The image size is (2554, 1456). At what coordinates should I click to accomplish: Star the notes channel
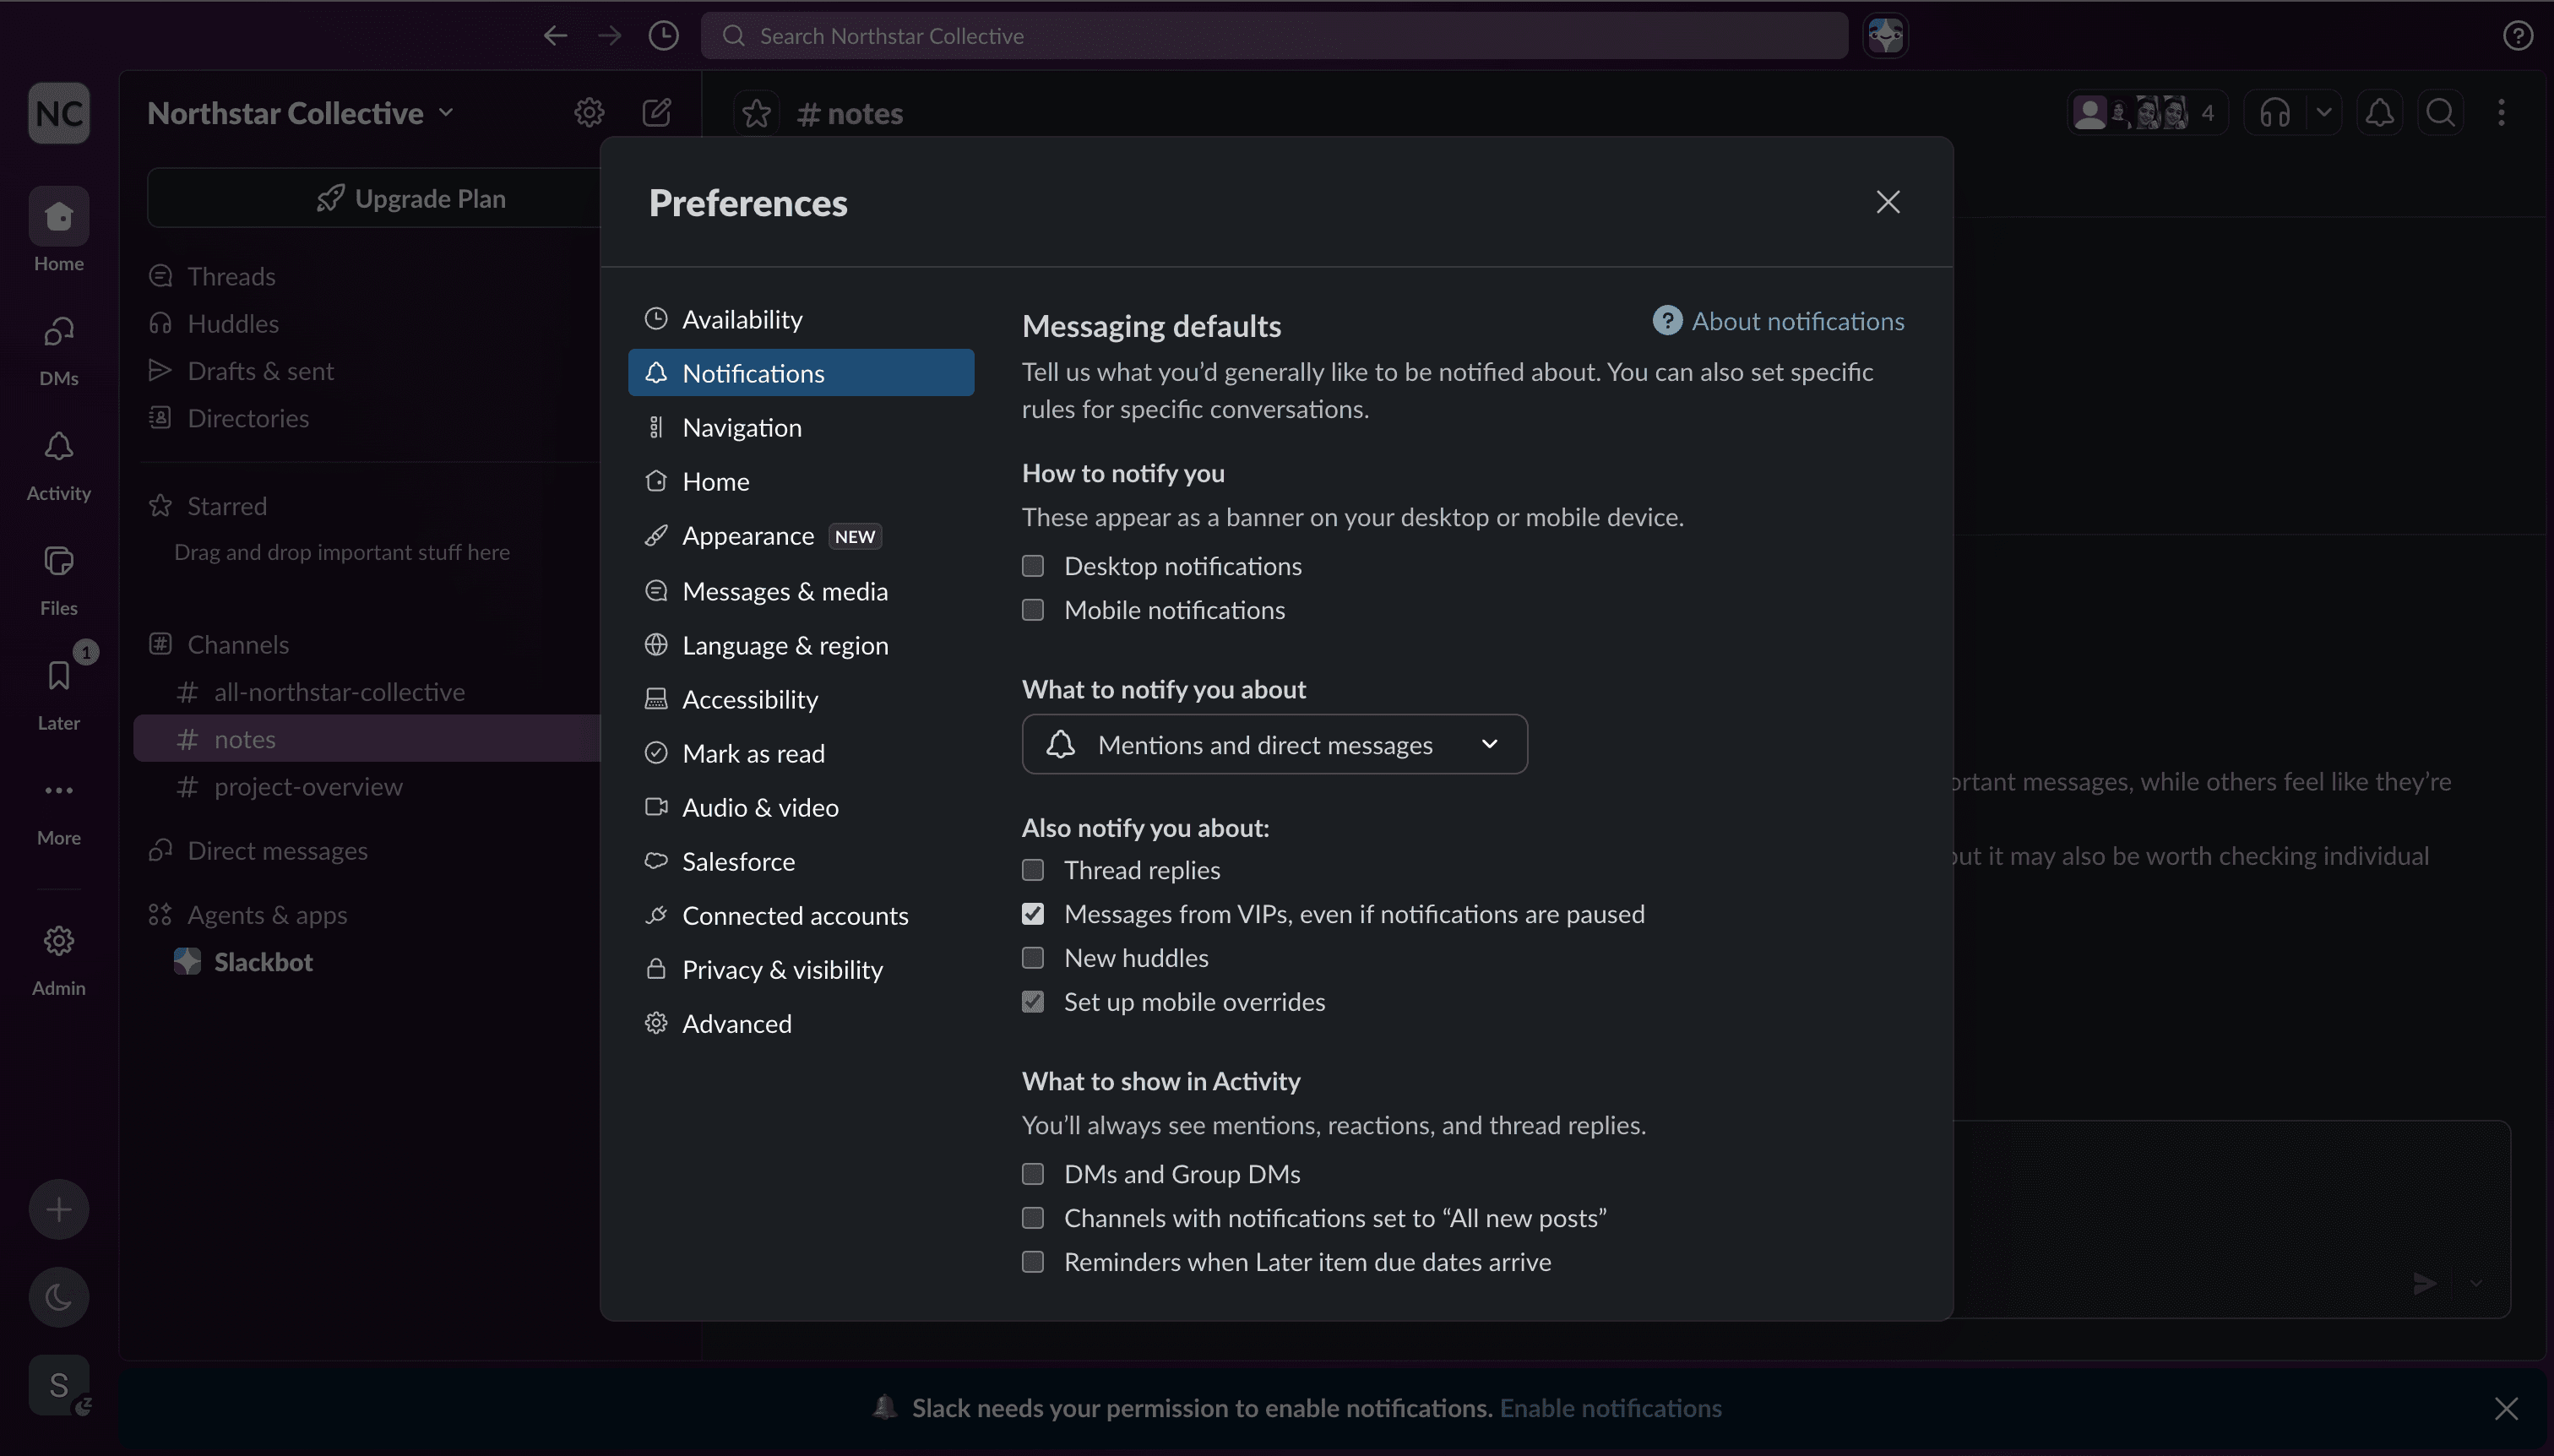pos(757,113)
